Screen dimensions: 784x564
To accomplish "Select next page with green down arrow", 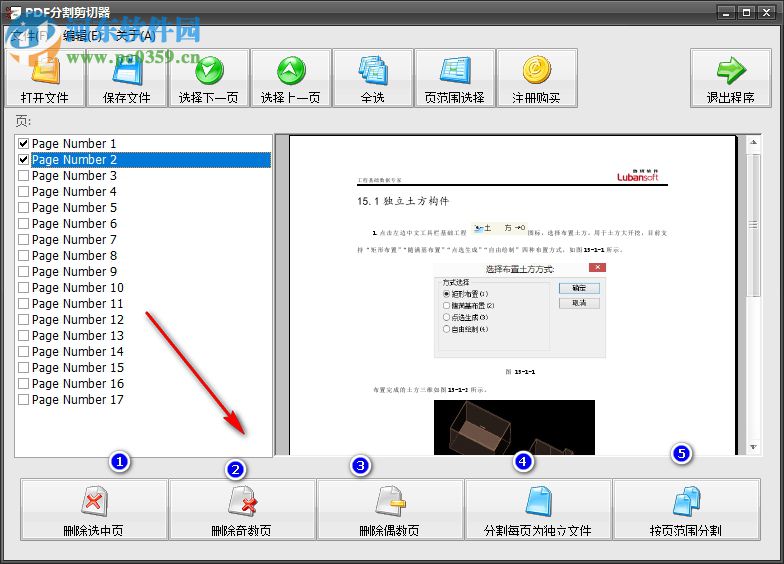I will [208, 78].
